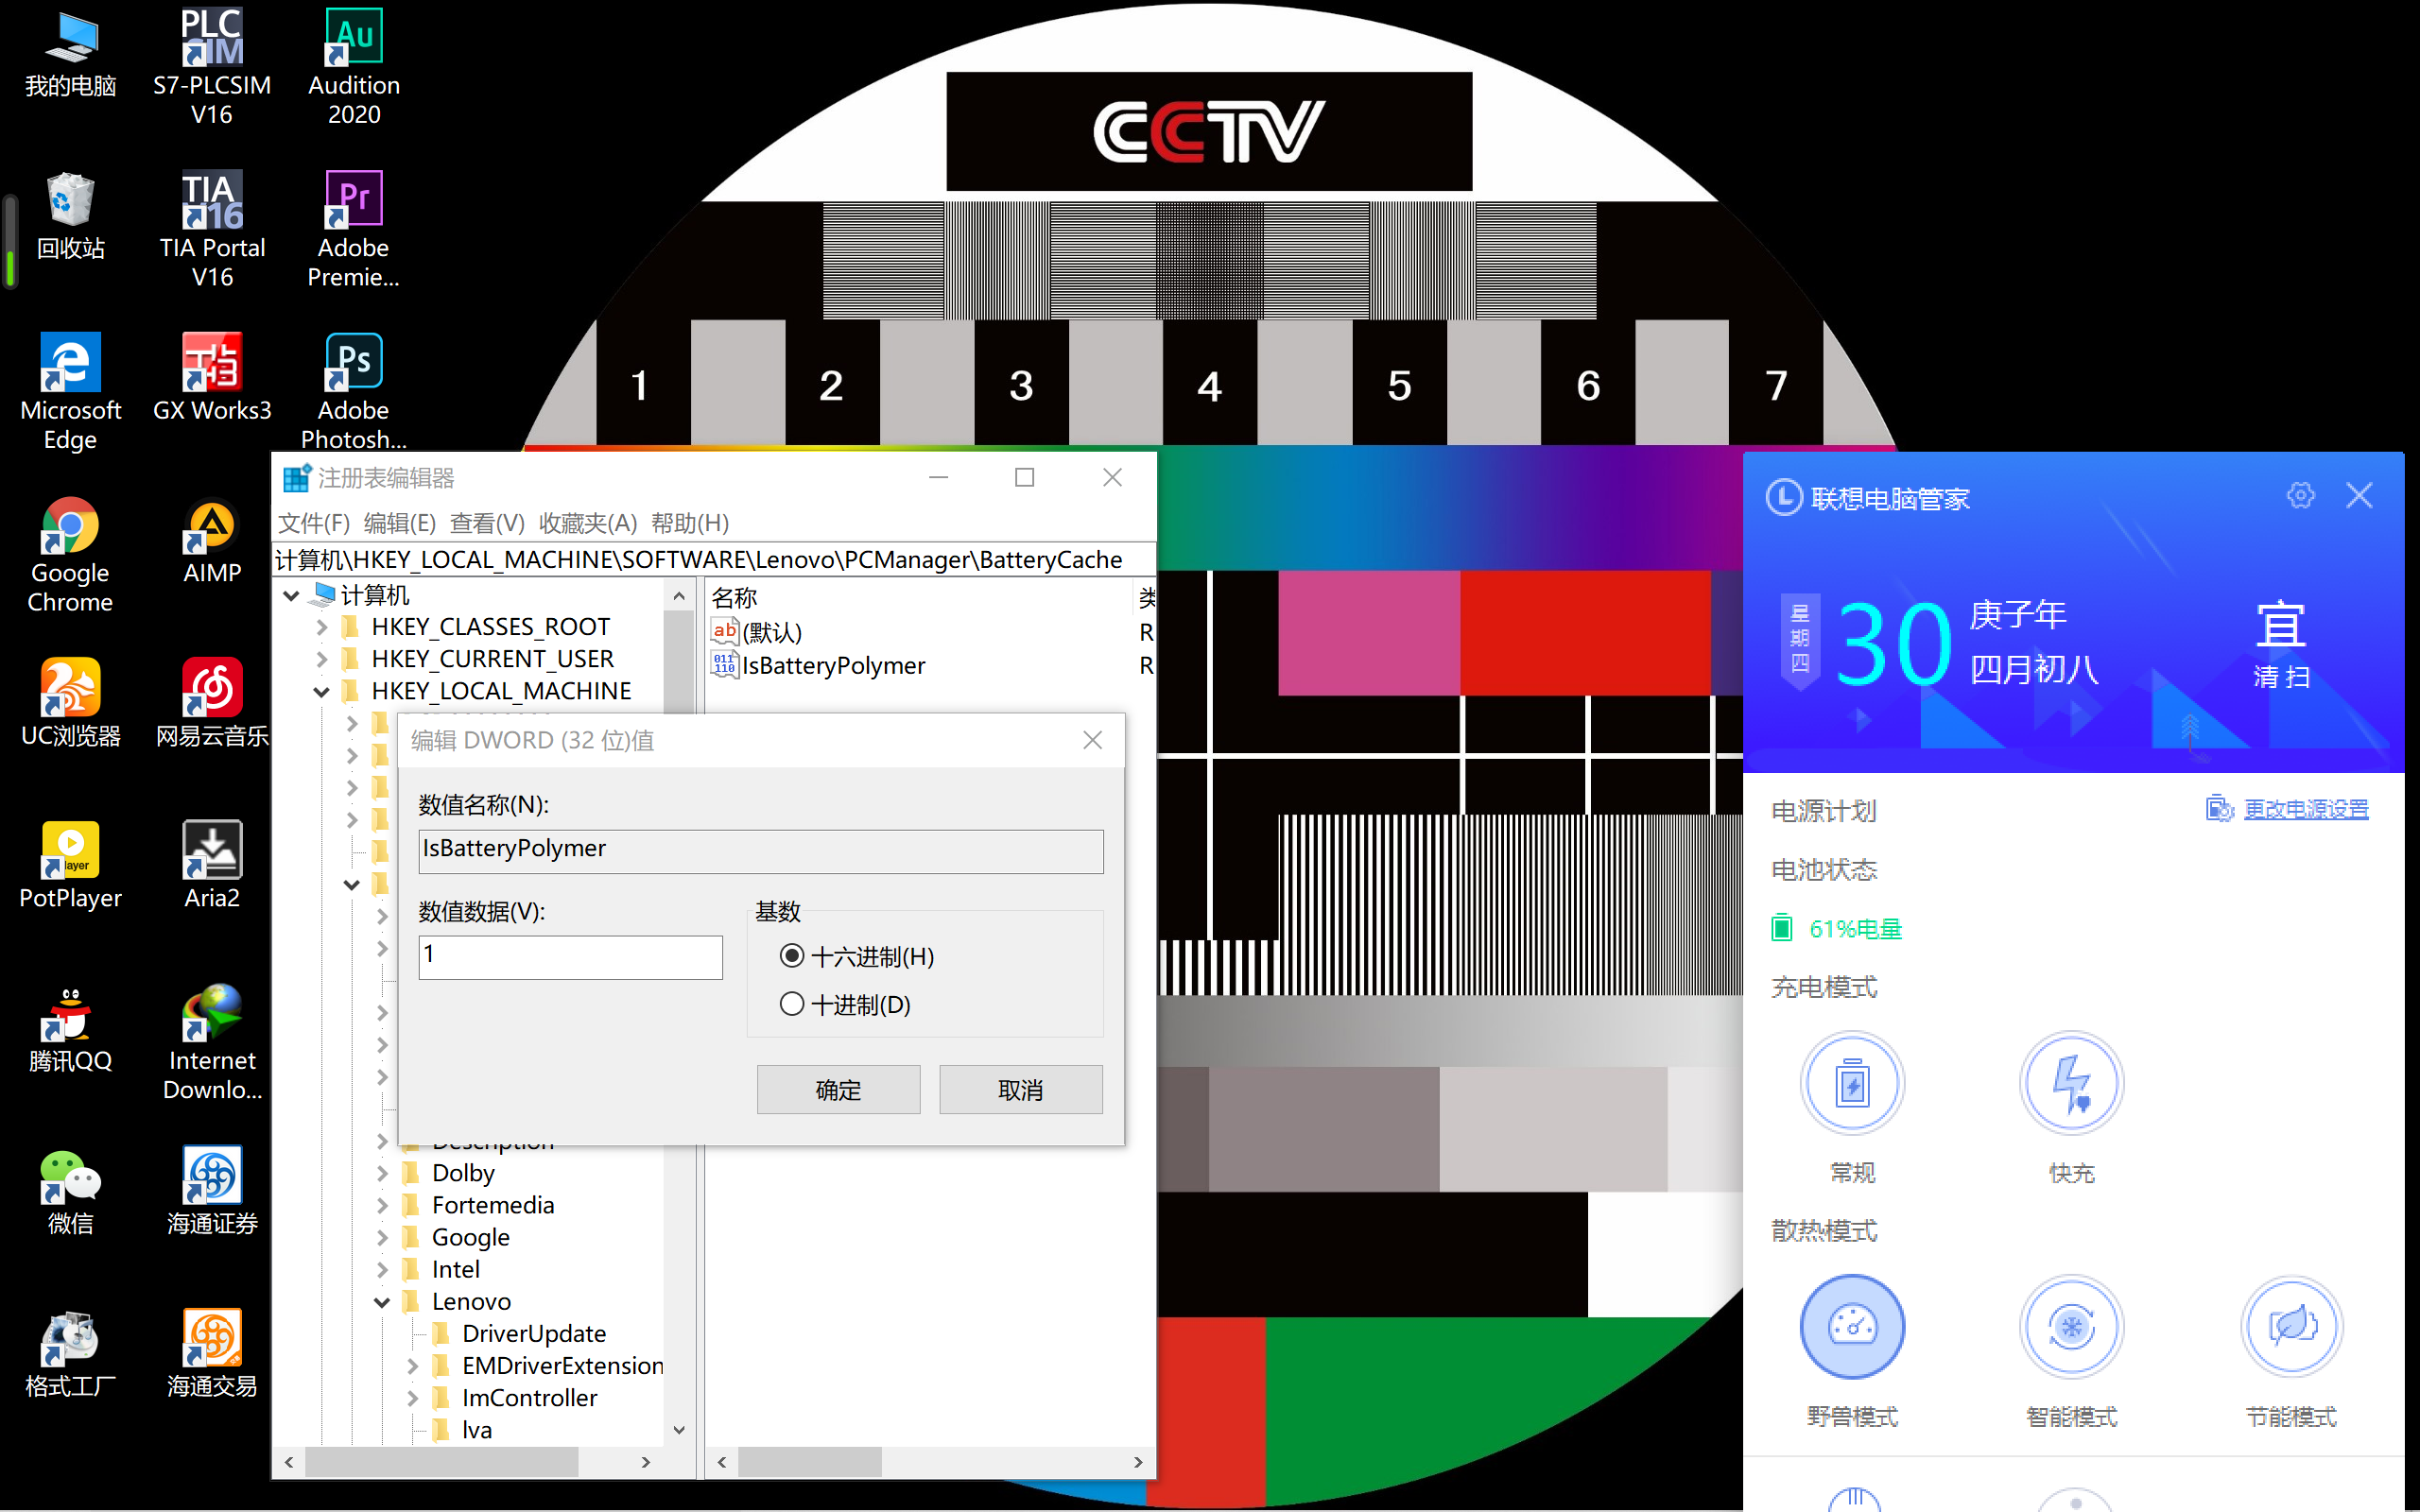
Task: Expand the Google registry key
Action: point(382,1237)
